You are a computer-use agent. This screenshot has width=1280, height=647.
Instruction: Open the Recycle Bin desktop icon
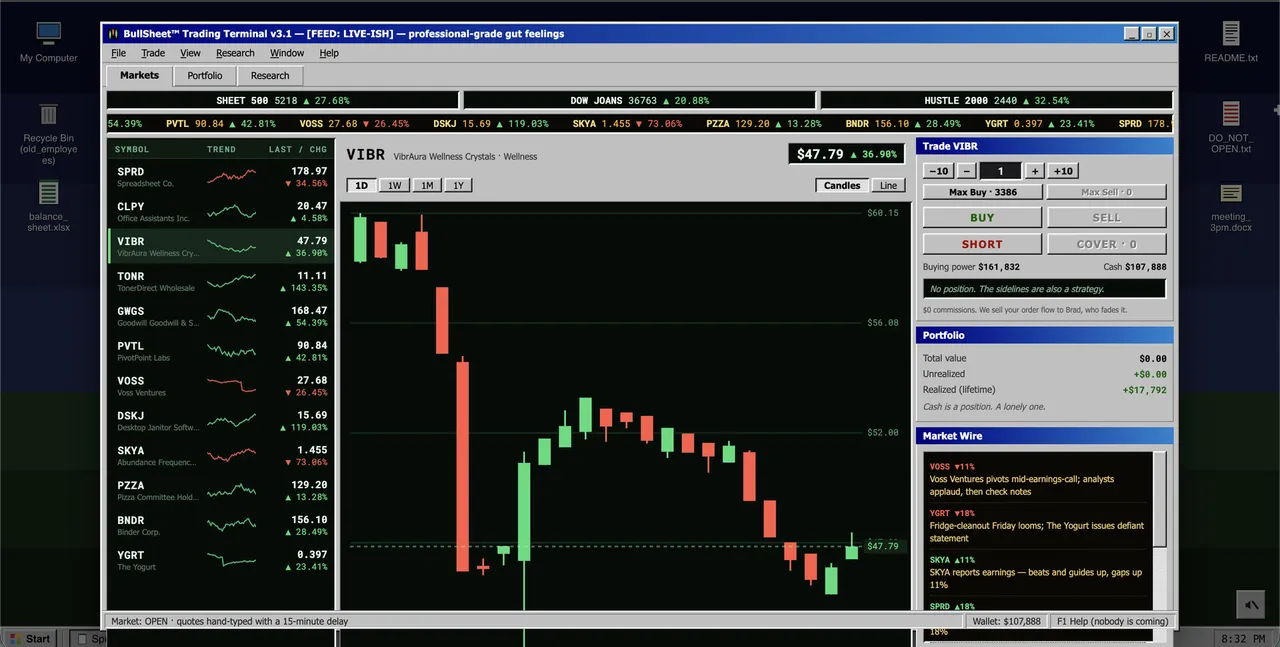(x=48, y=133)
